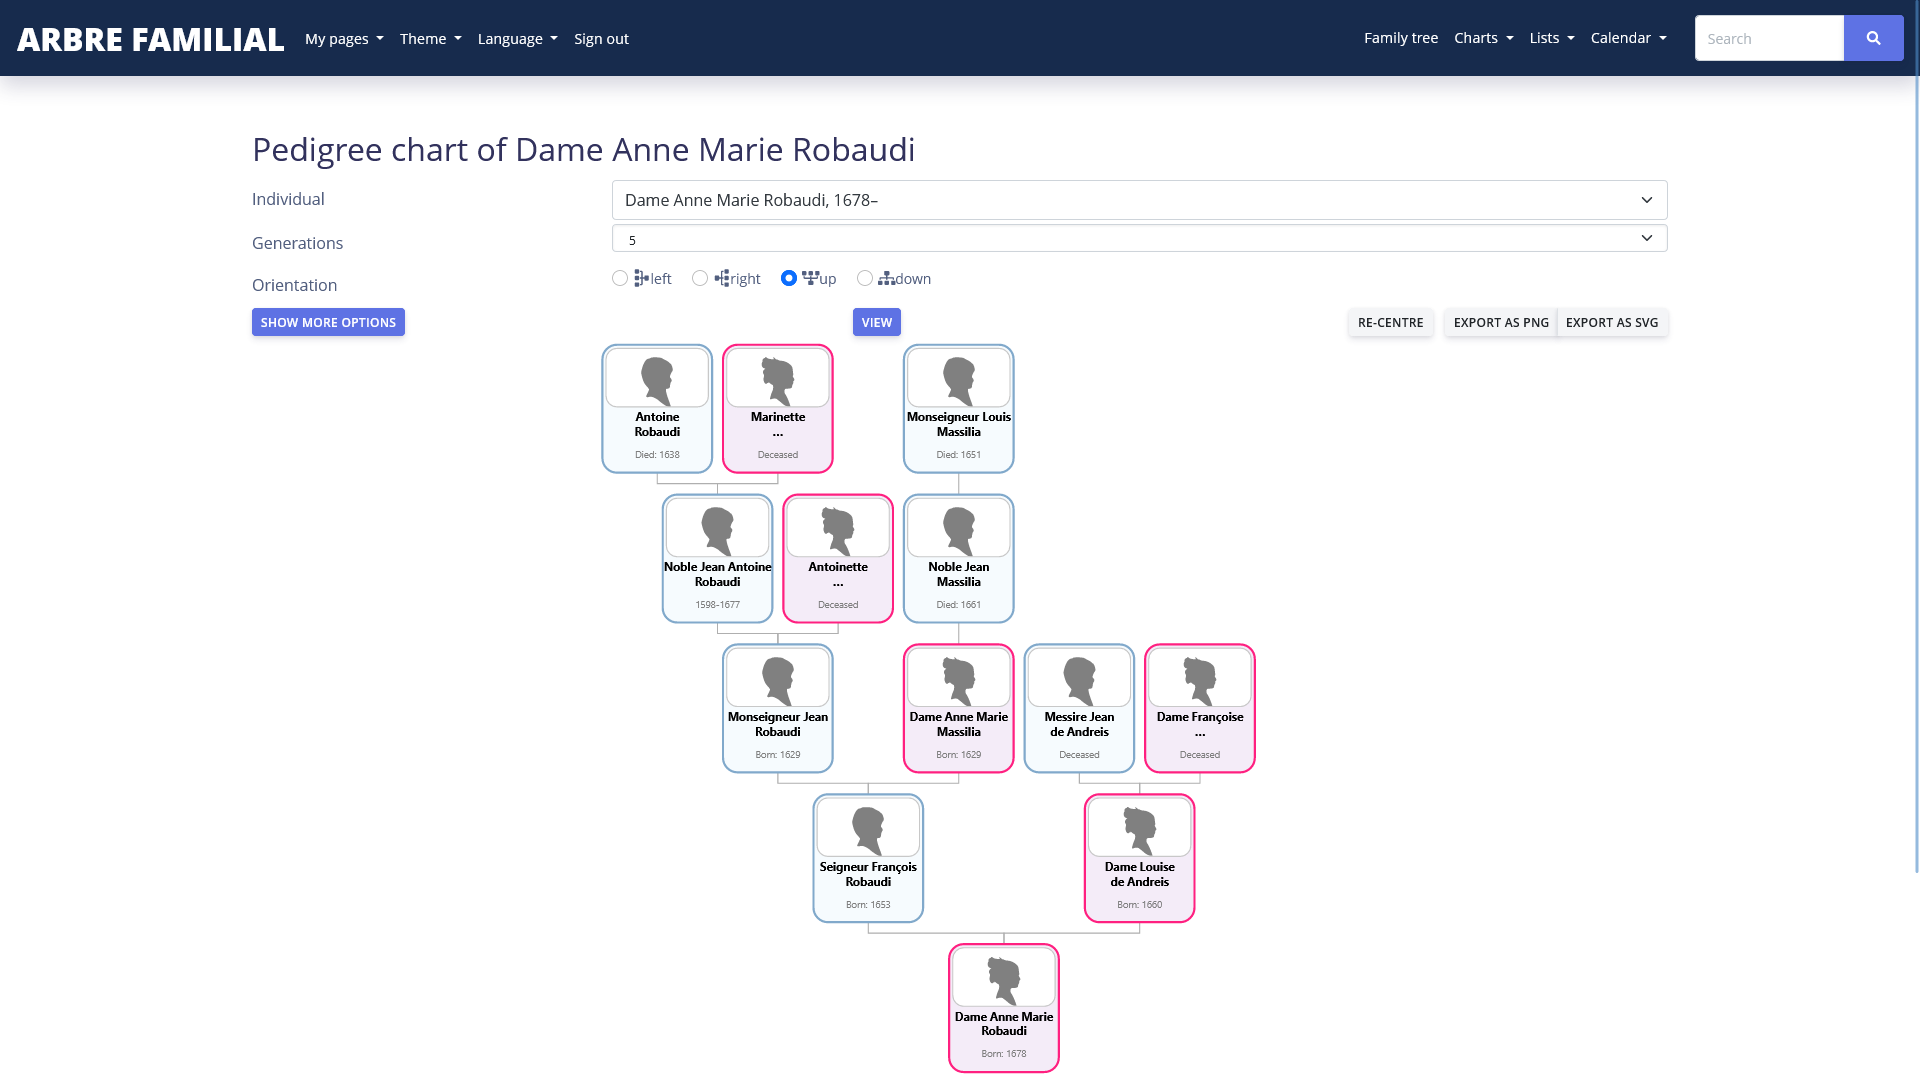Click SHOW MORE OPTIONS button
Screen dimensions: 1920x1080
328,322
